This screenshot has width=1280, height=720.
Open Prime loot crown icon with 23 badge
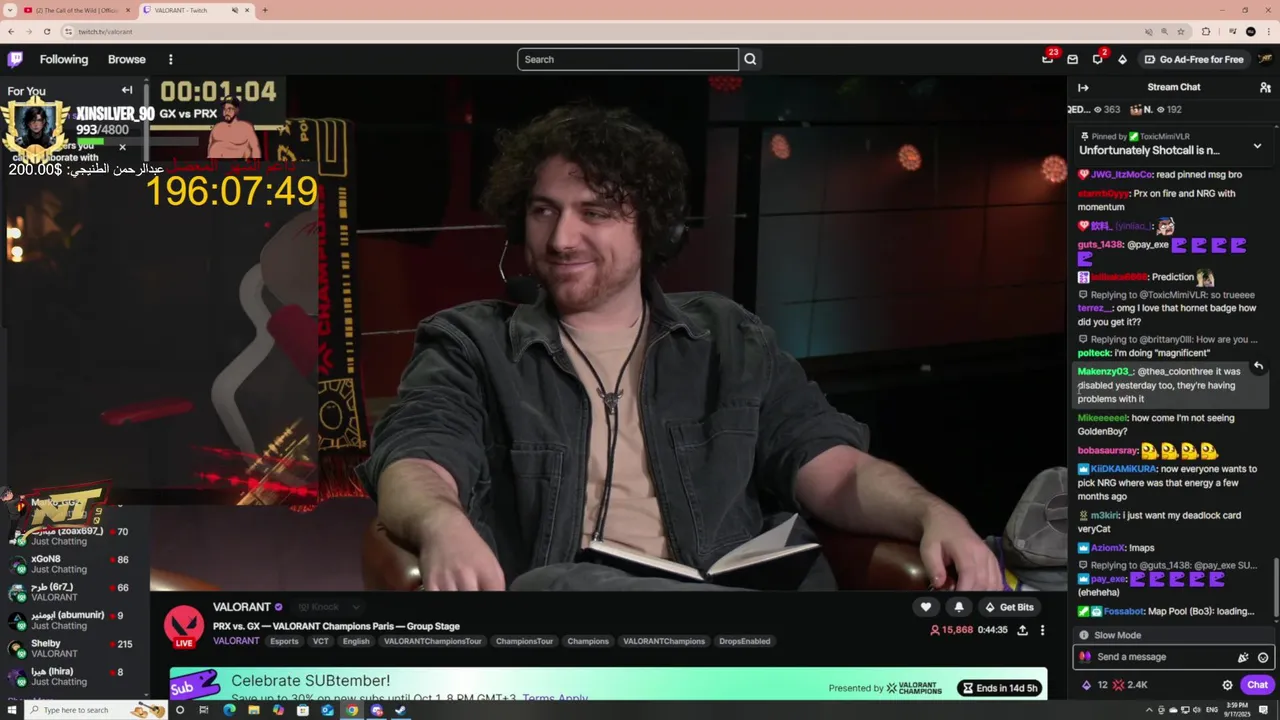pyautogui.click(x=1047, y=59)
